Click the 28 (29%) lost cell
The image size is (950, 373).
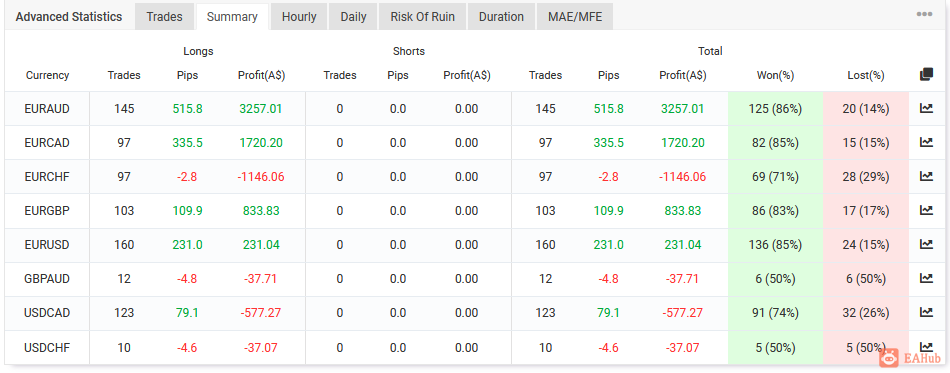pyautogui.click(x=866, y=177)
